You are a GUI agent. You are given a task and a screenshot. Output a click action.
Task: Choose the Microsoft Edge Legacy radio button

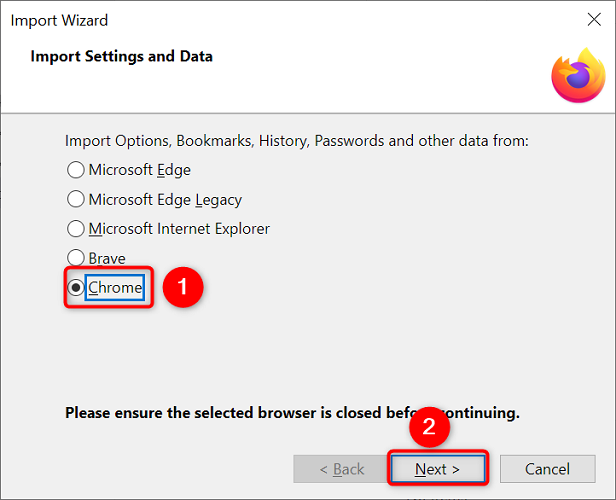point(75,199)
